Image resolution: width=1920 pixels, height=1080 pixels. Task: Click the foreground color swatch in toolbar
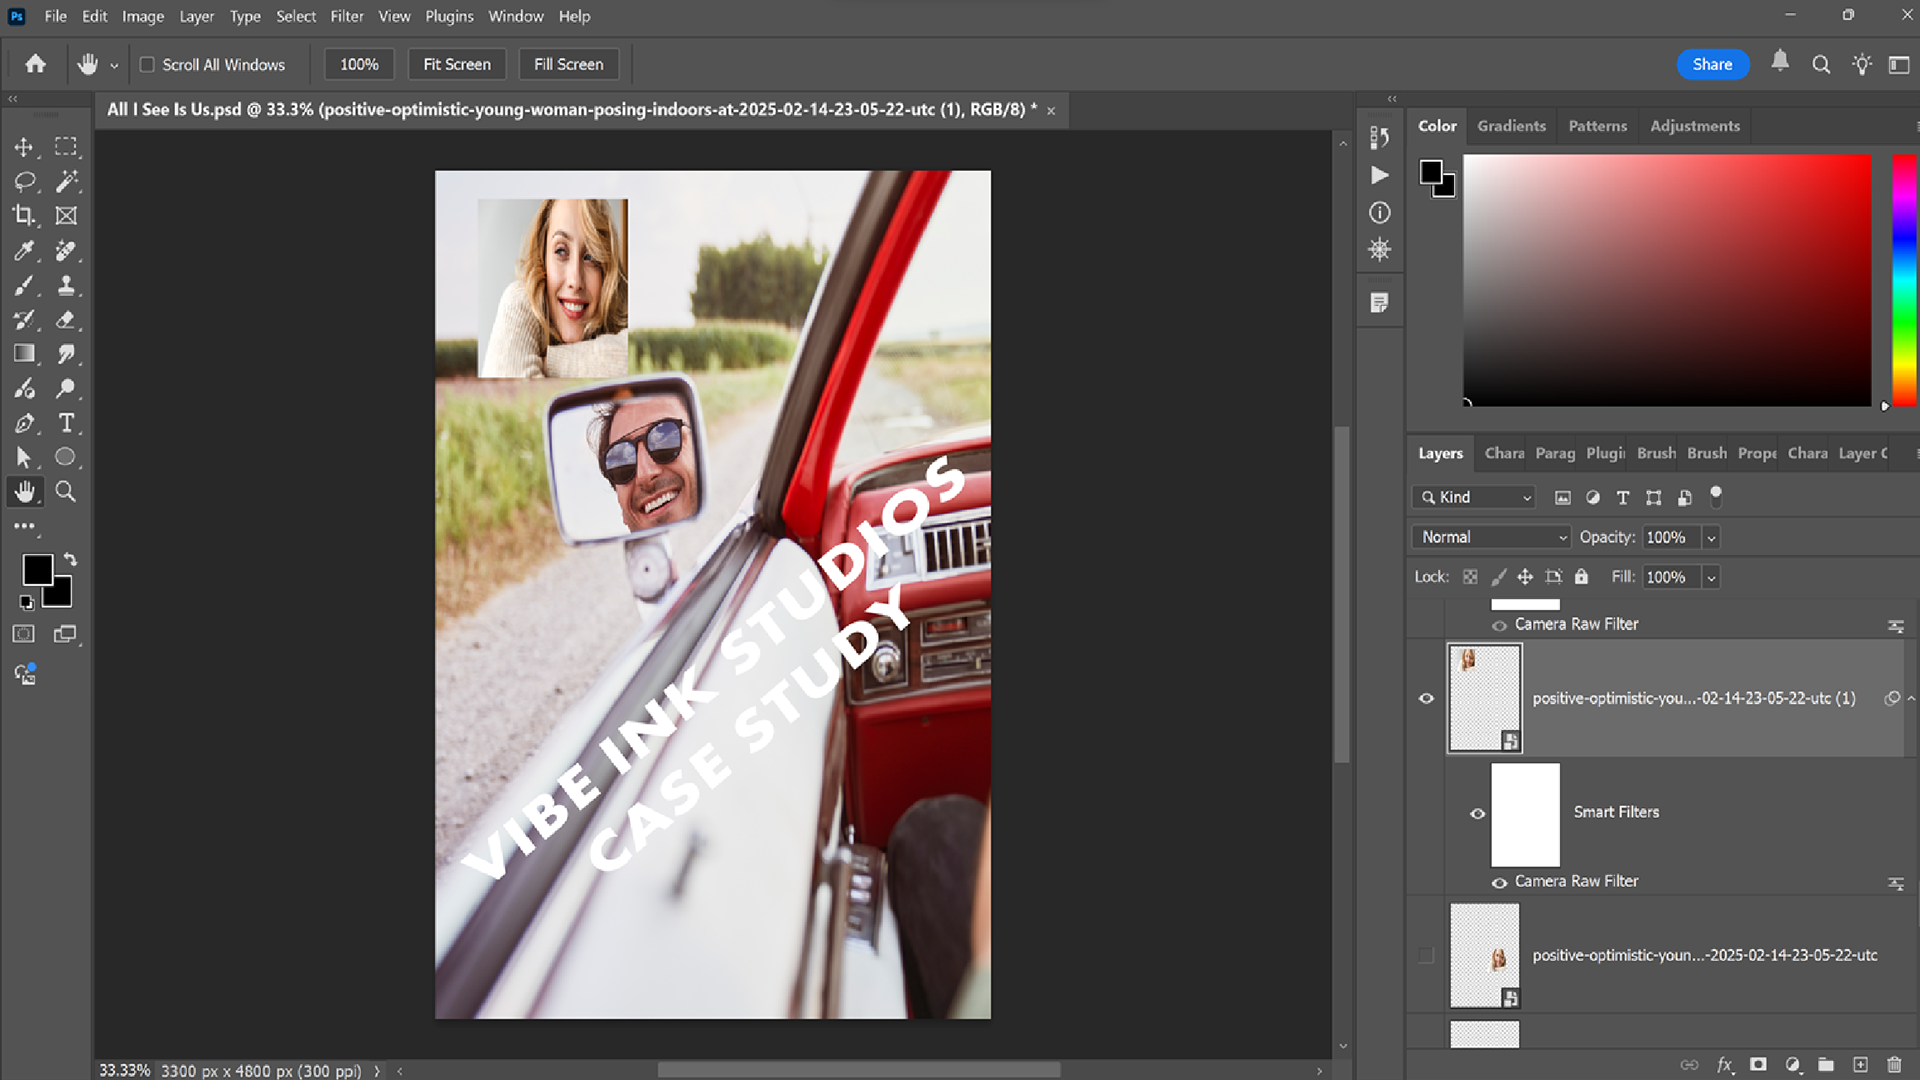click(x=37, y=570)
